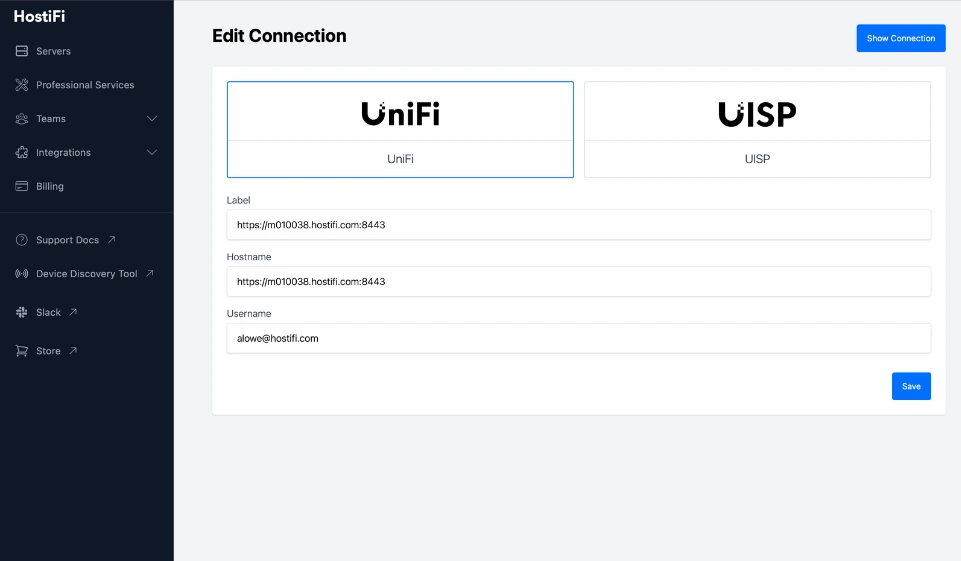Click the Label field caption

238,200
